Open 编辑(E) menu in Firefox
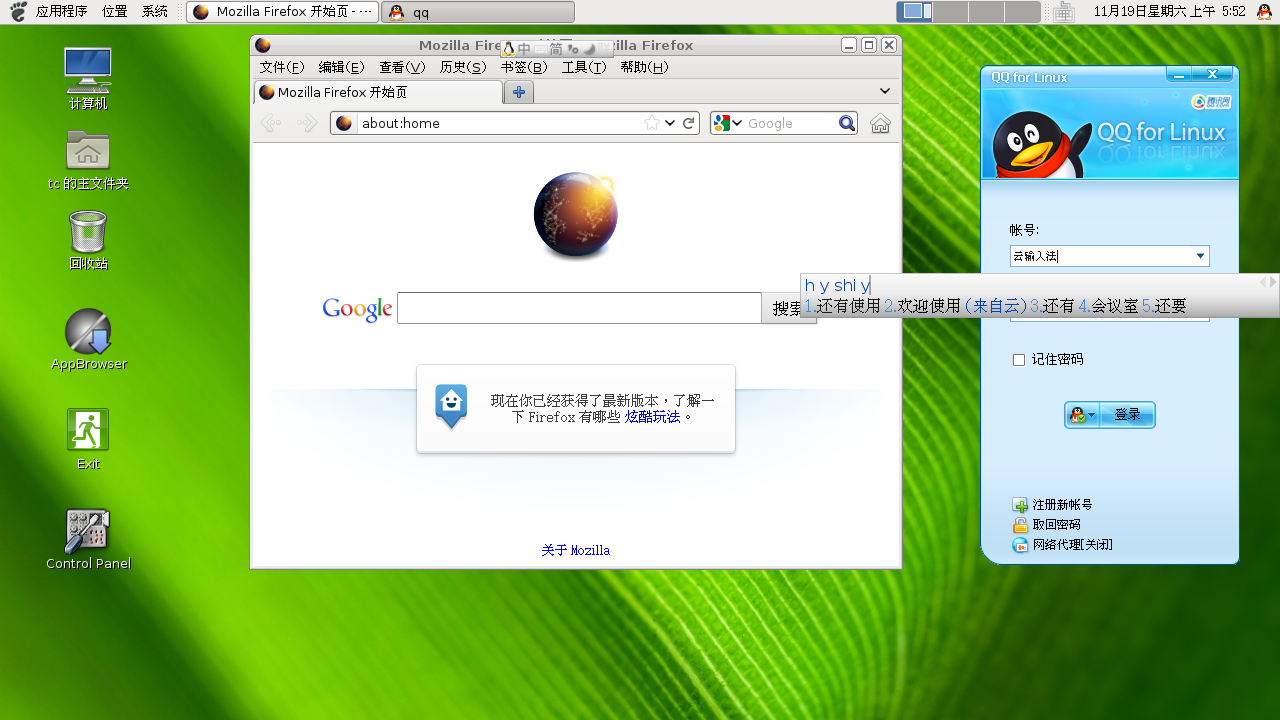Image resolution: width=1280 pixels, height=720 pixels. pyautogui.click(x=341, y=67)
